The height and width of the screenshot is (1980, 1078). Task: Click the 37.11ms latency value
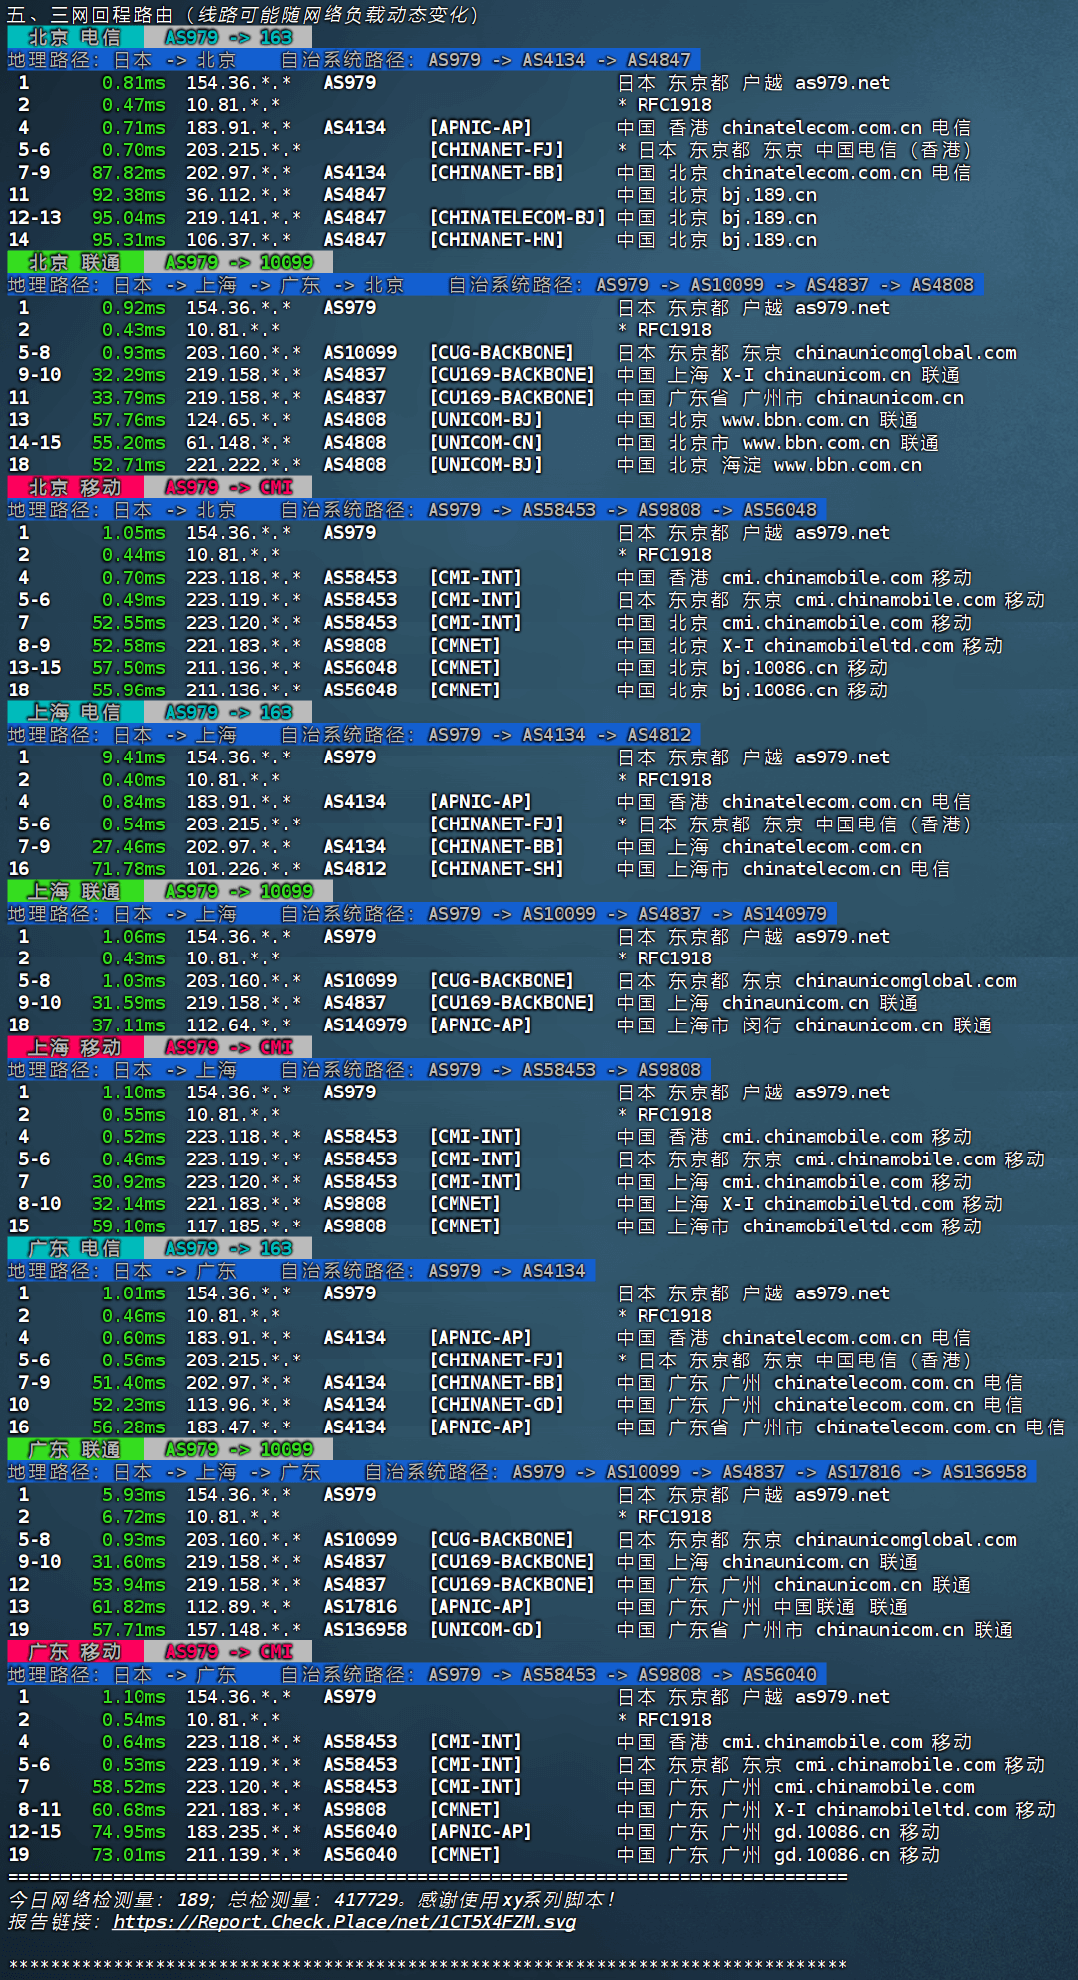(x=129, y=1025)
